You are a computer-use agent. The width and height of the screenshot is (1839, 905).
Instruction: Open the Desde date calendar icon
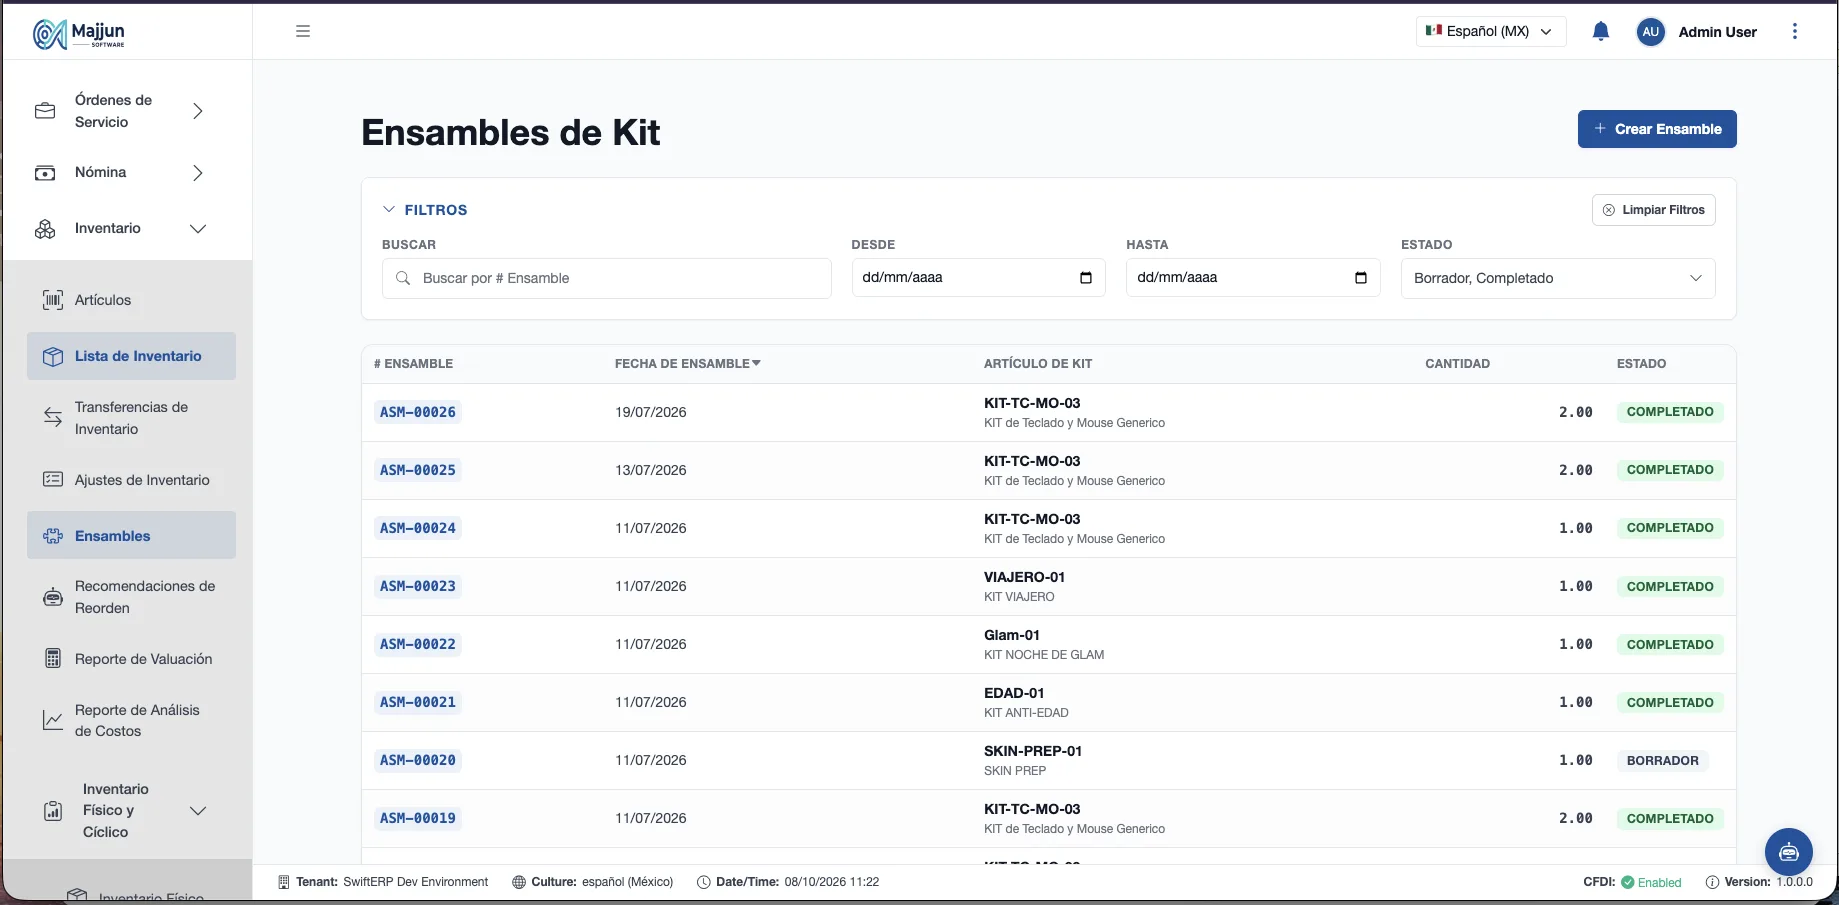tap(1086, 278)
